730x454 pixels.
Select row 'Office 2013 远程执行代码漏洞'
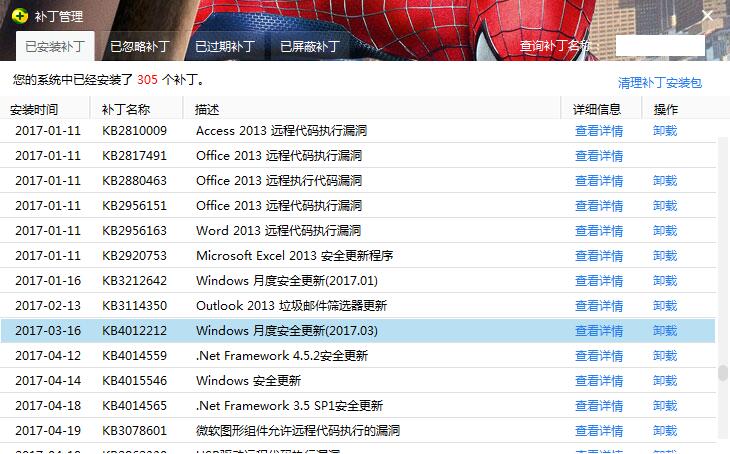[358, 181]
